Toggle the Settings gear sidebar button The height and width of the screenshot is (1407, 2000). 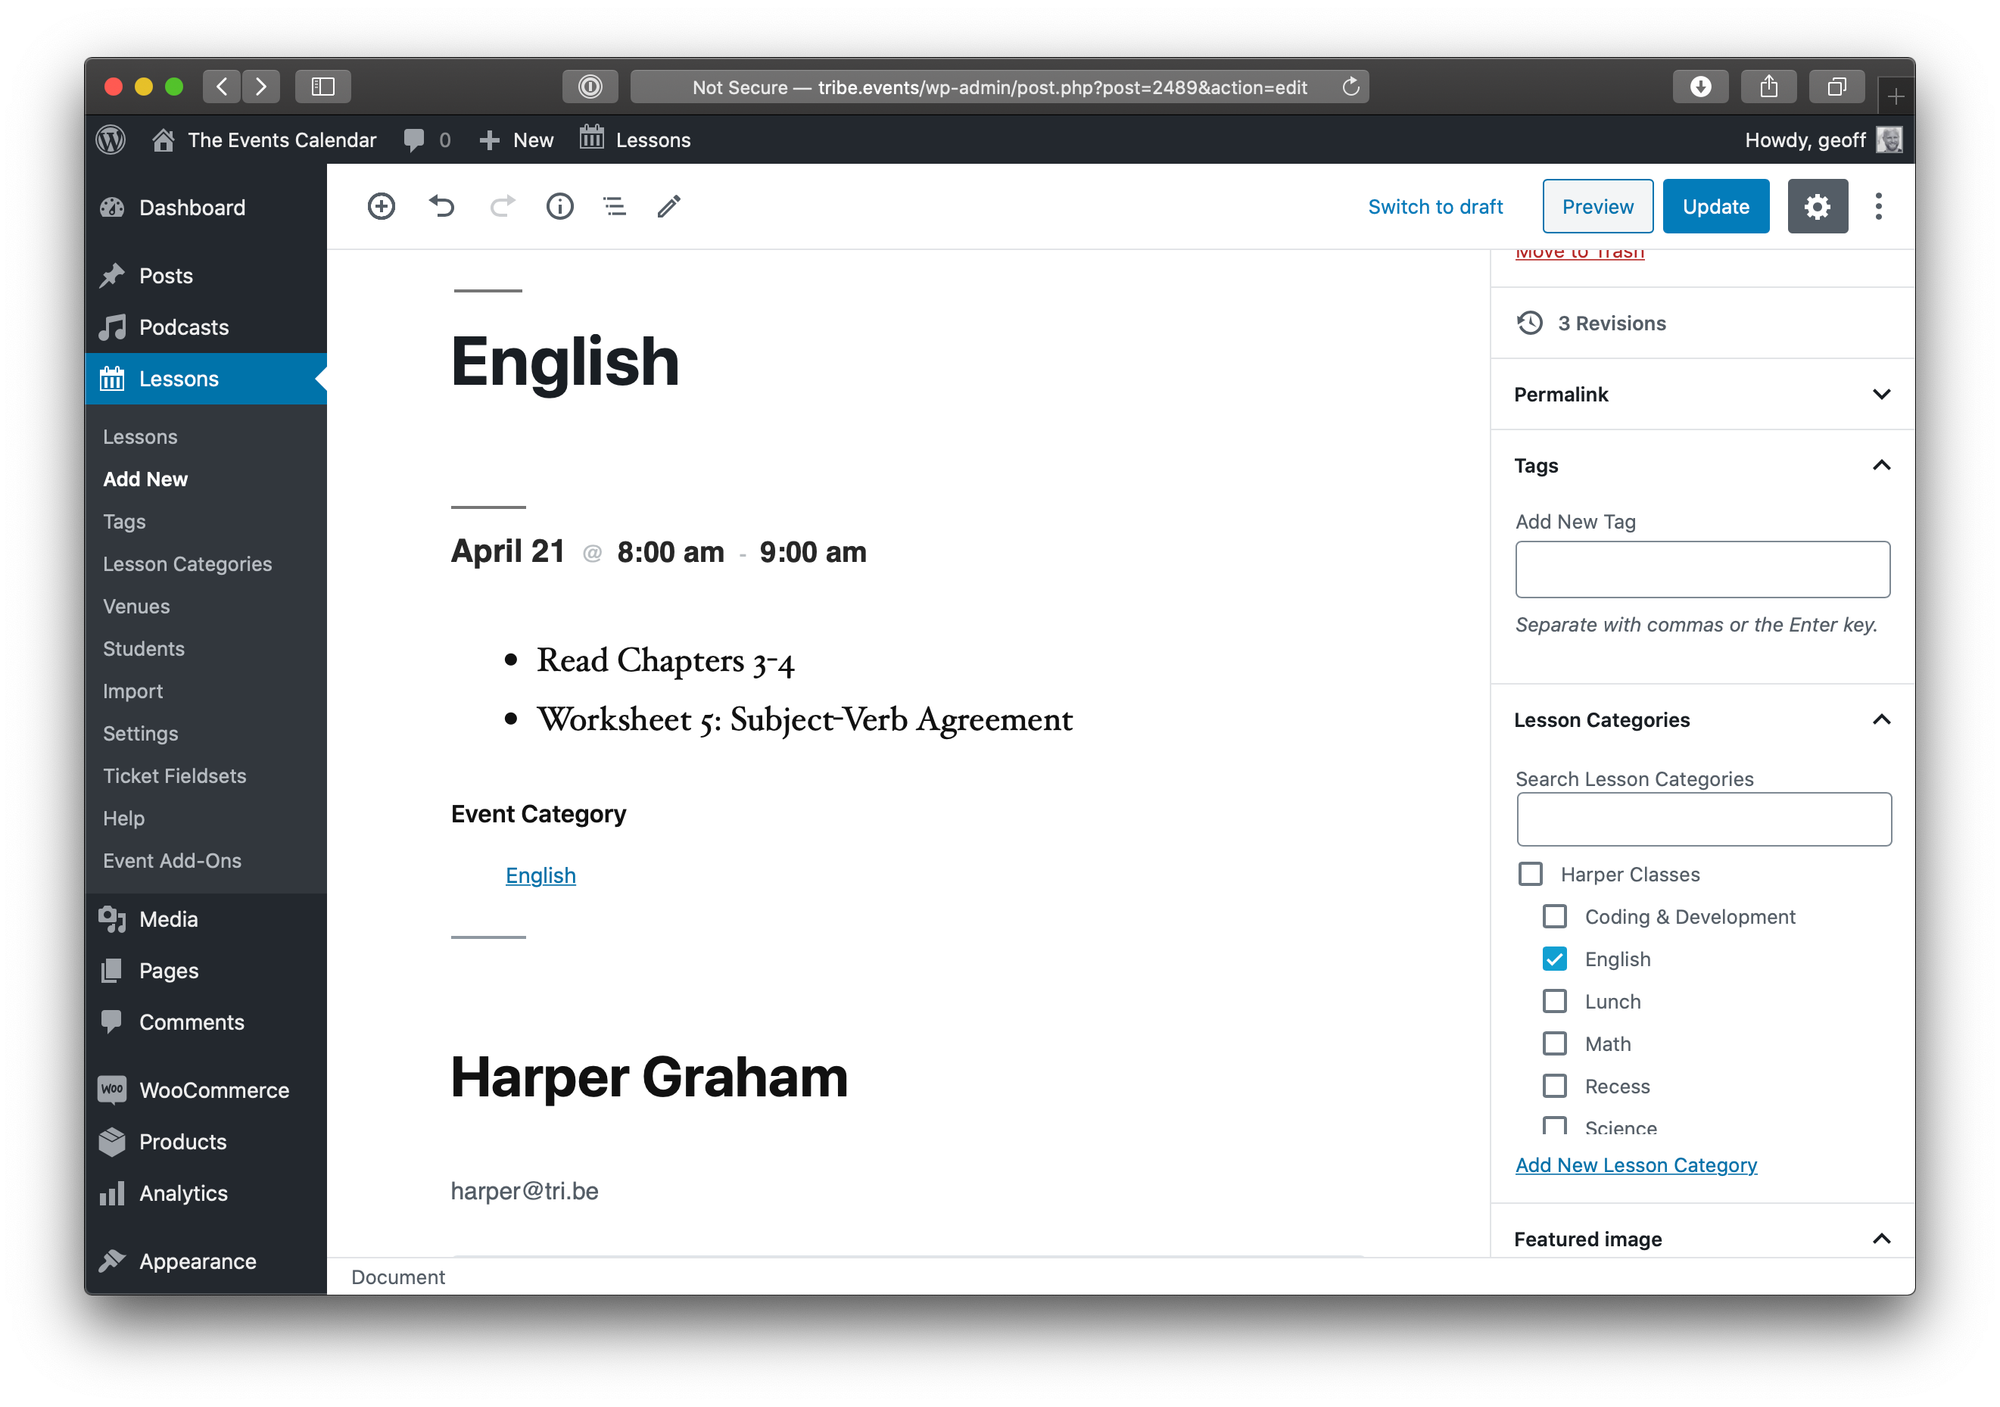tap(1817, 206)
